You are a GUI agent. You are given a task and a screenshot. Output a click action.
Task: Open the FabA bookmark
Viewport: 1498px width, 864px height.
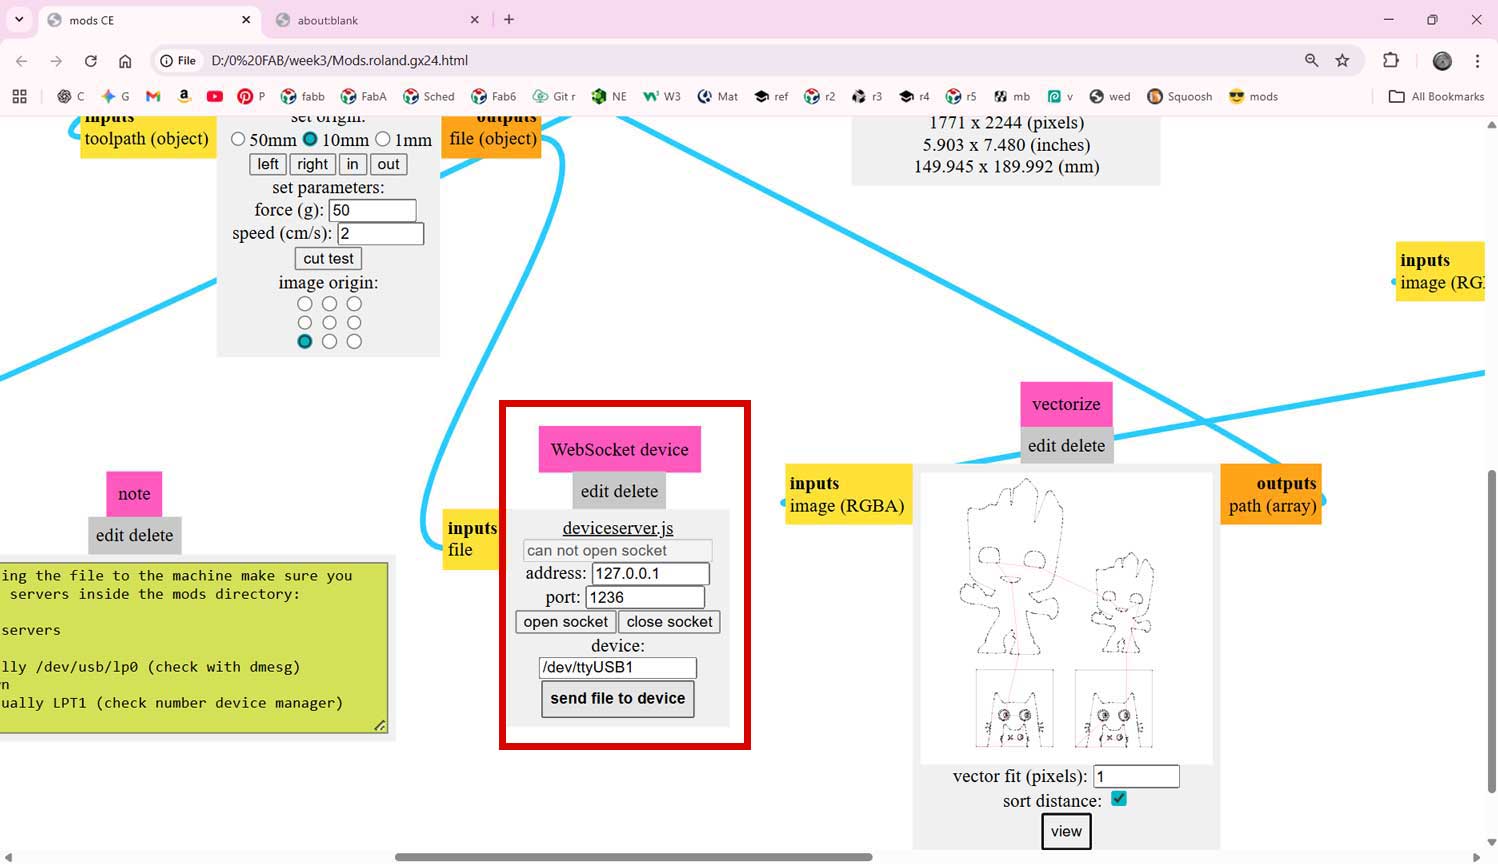click(x=364, y=97)
